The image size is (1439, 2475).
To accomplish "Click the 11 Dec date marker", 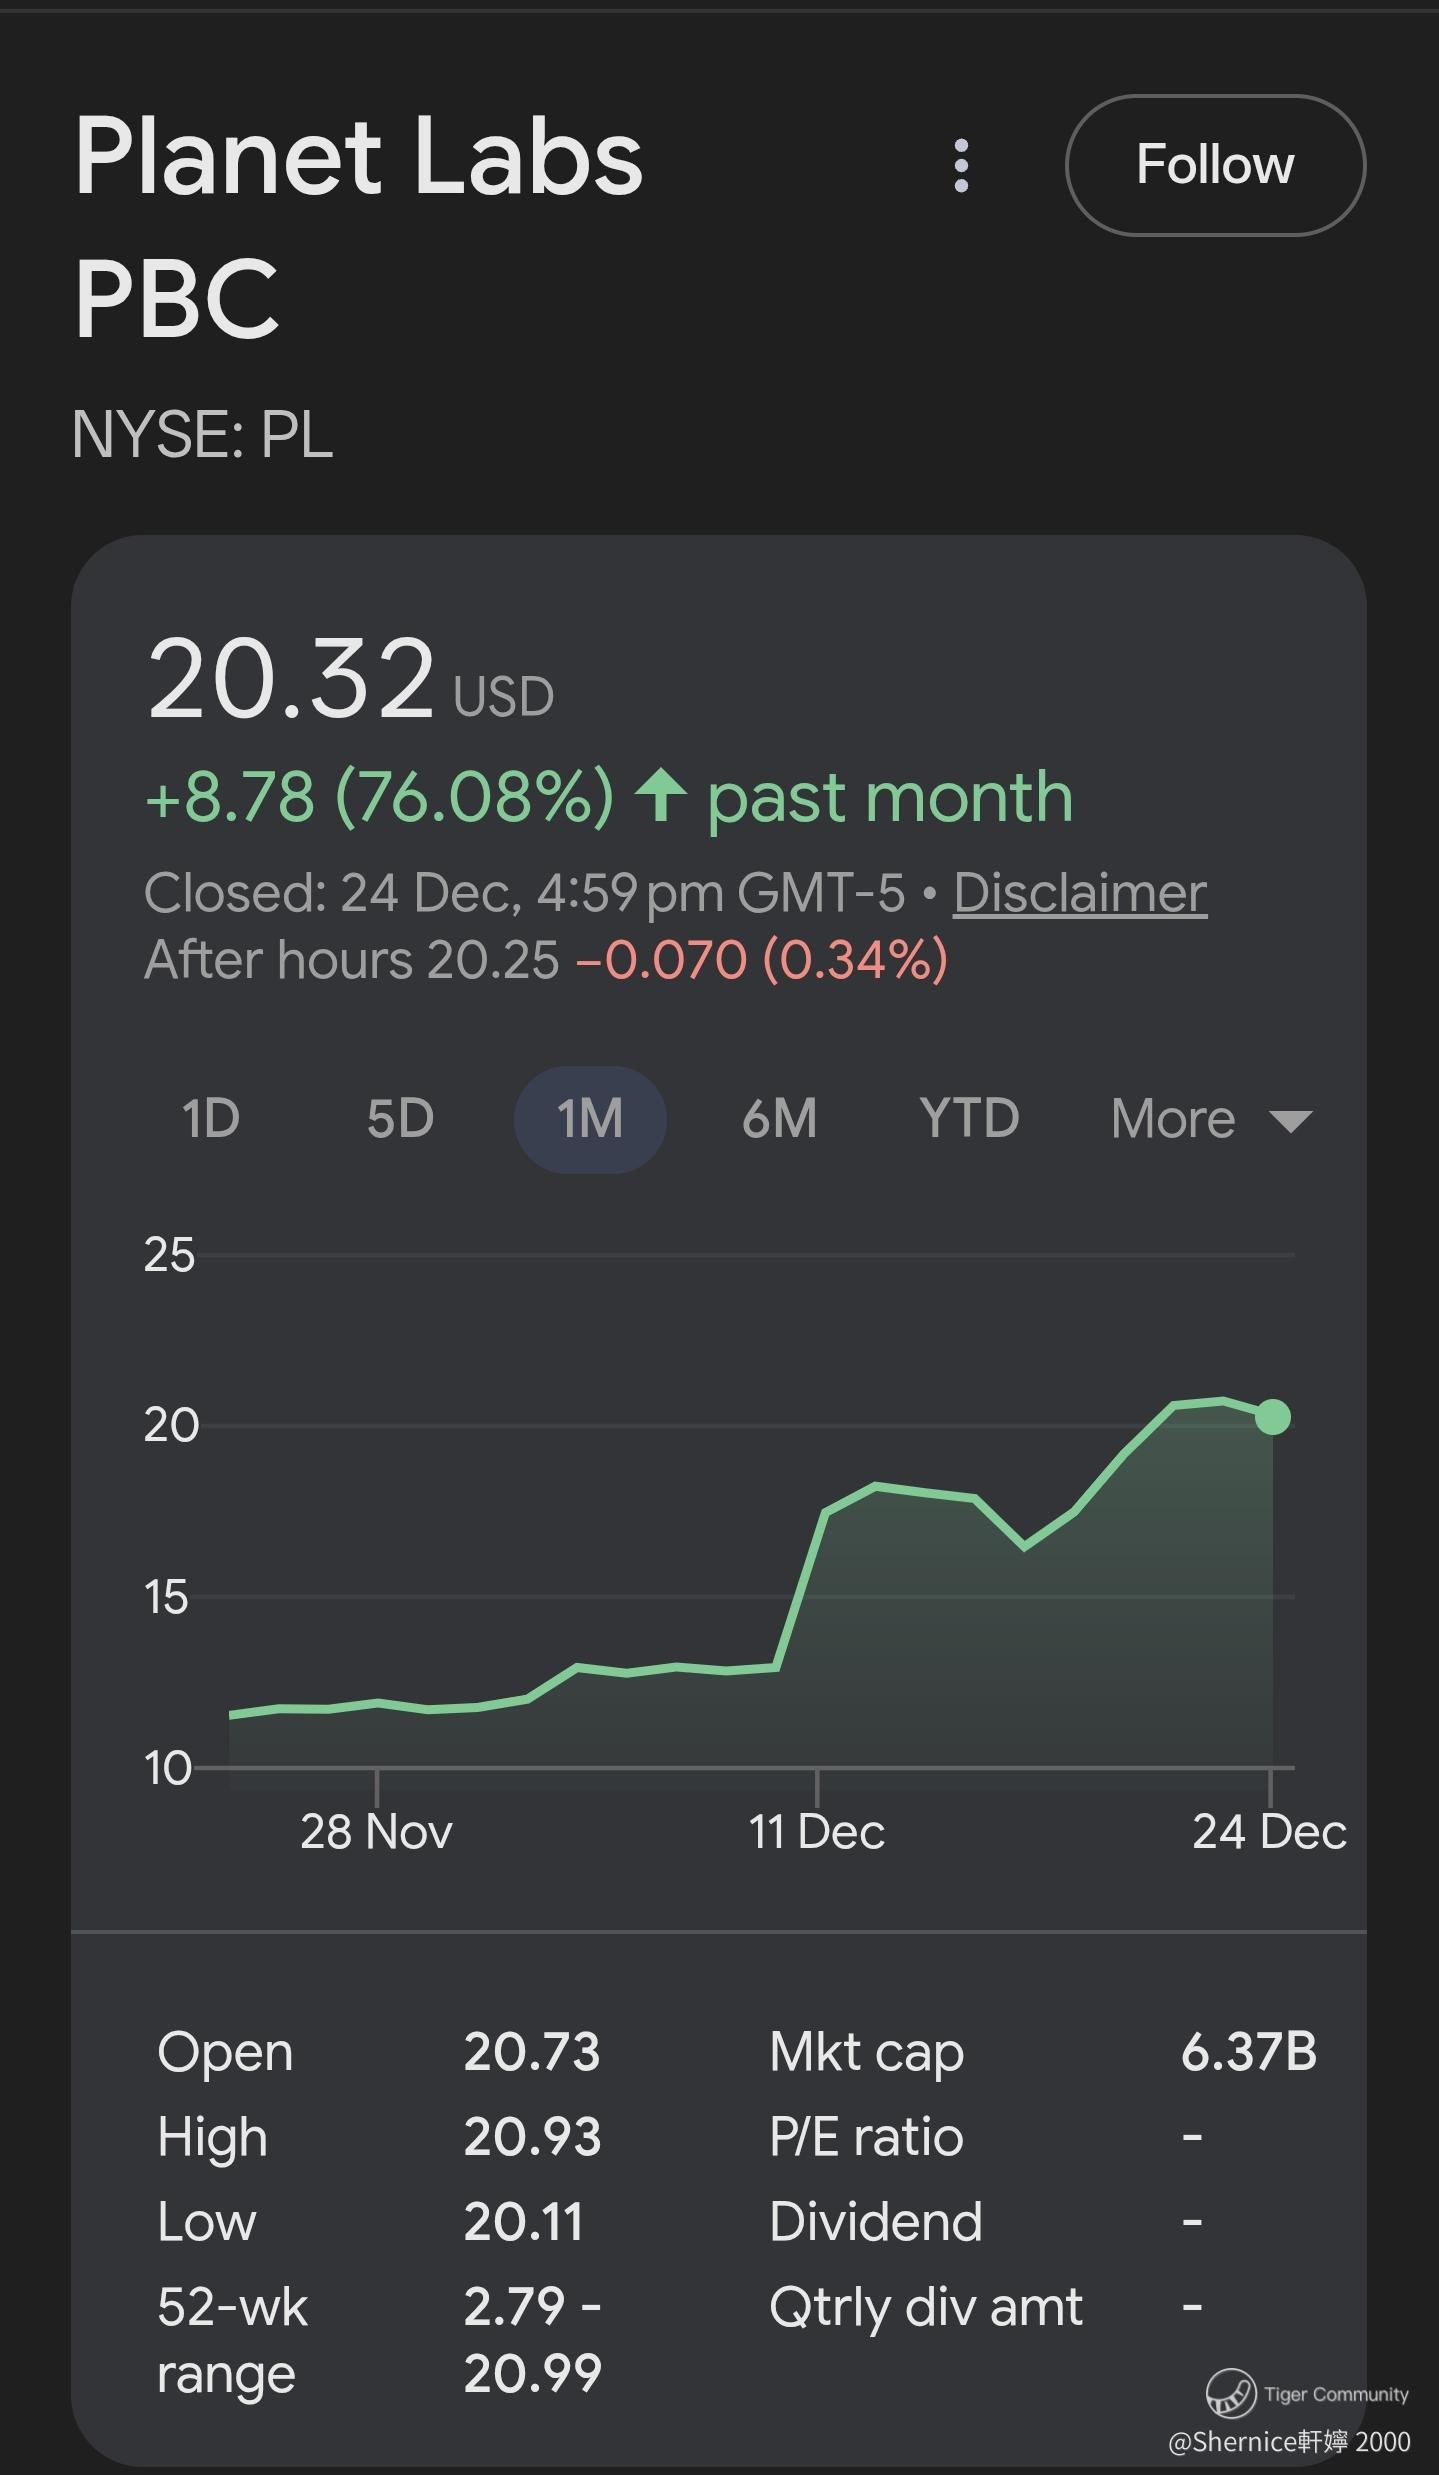I will 817,1831.
